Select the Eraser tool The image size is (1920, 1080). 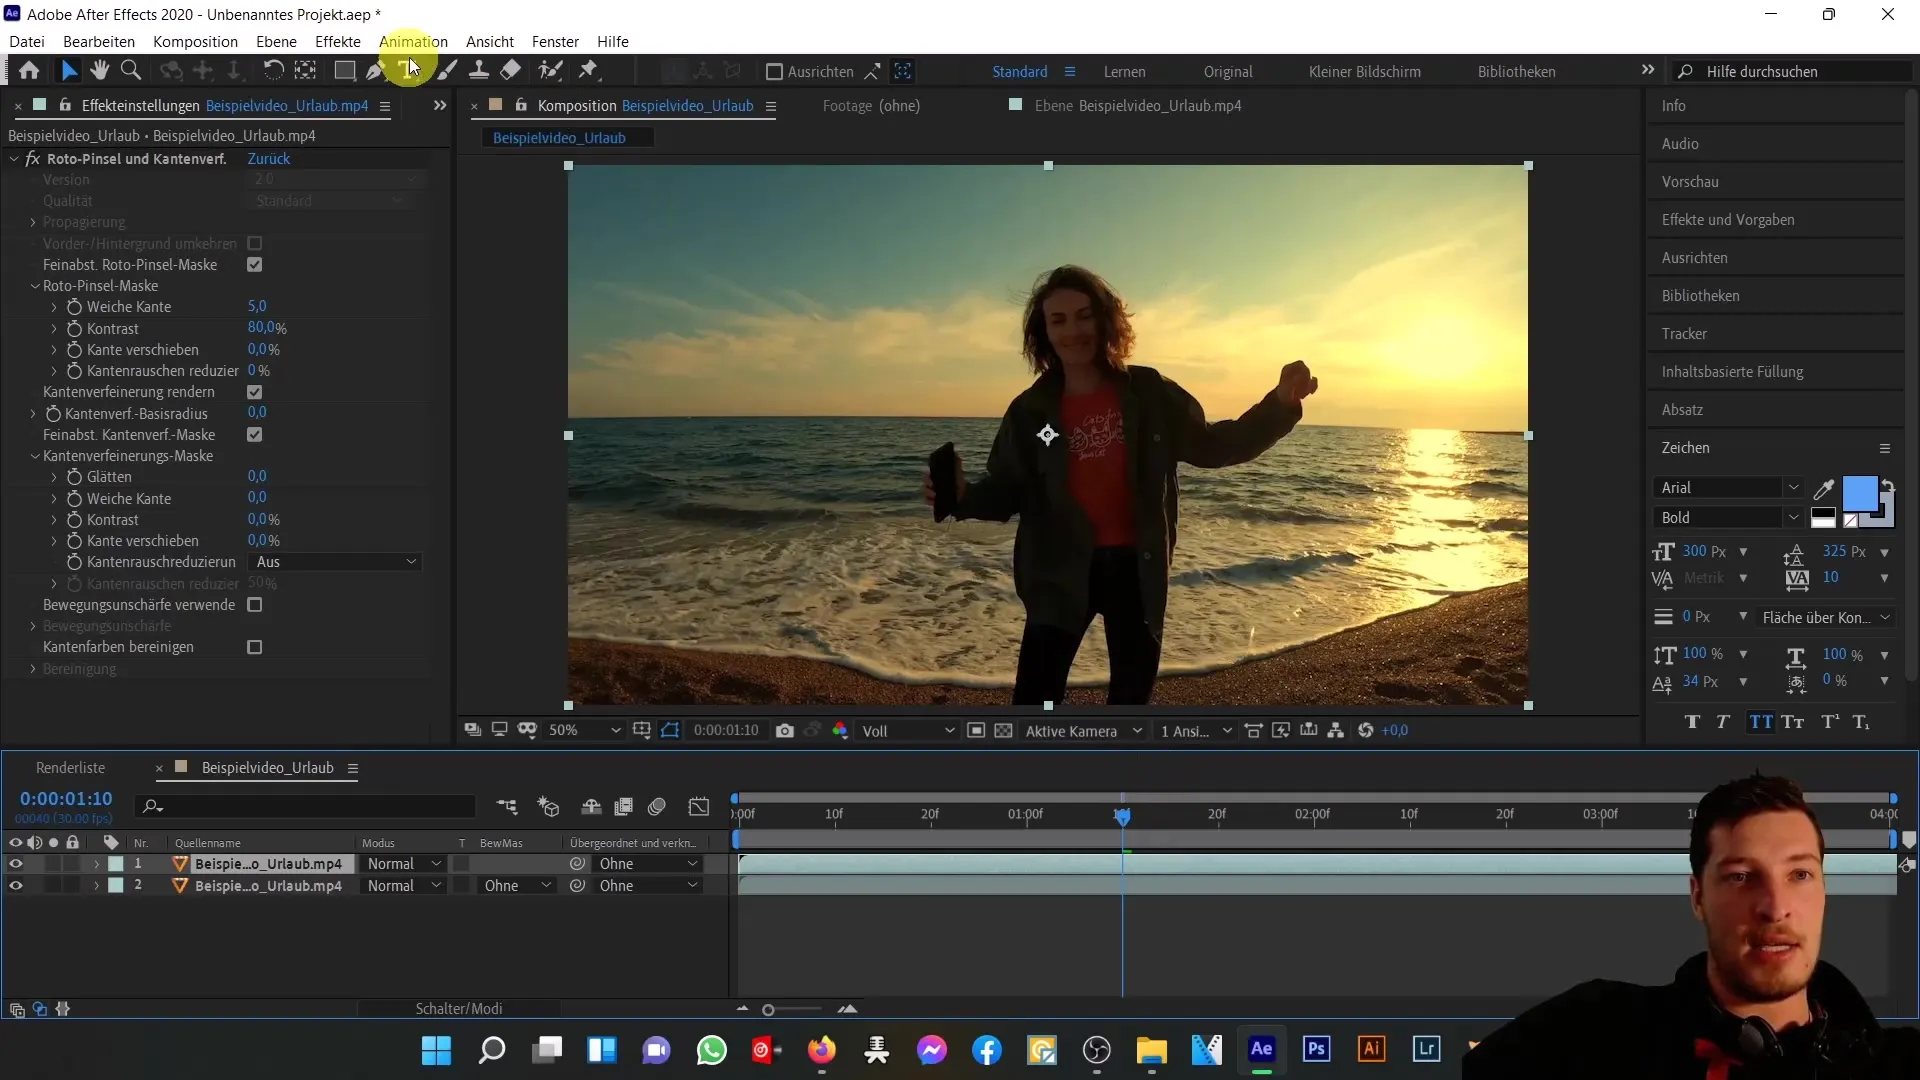511,70
